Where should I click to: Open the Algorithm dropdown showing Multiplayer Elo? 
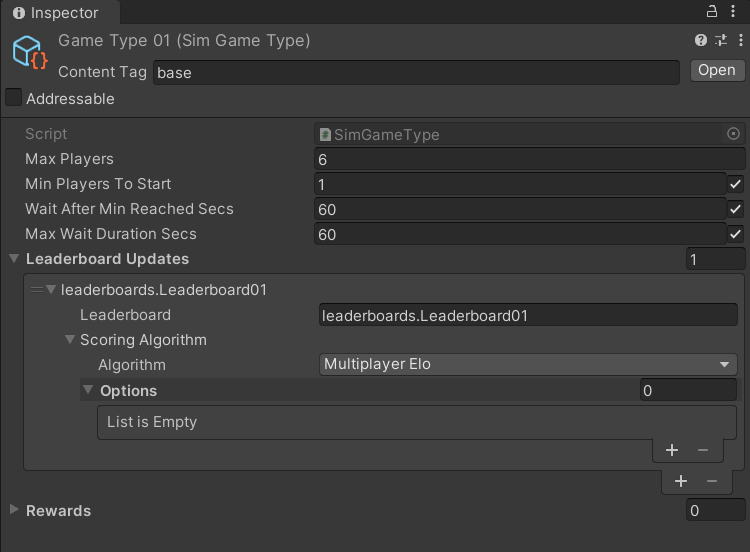click(528, 365)
